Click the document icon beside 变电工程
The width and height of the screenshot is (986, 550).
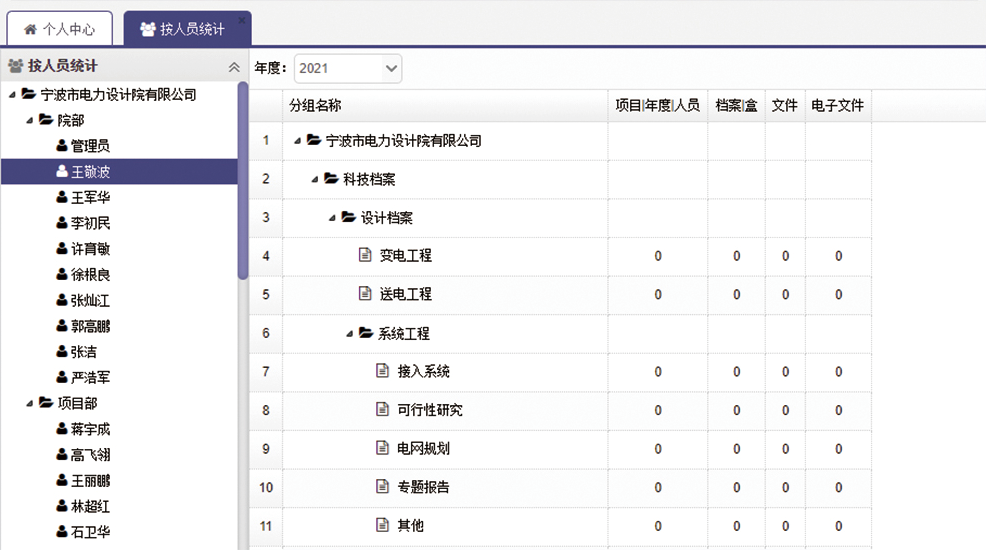pos(365,256)
